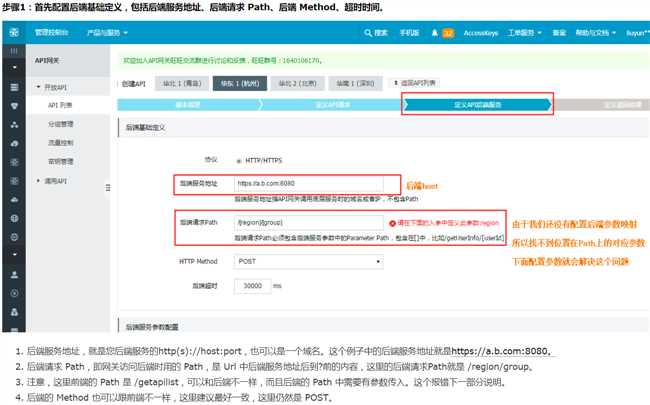Click the red Path validation error message

click(x=448, y=223)
